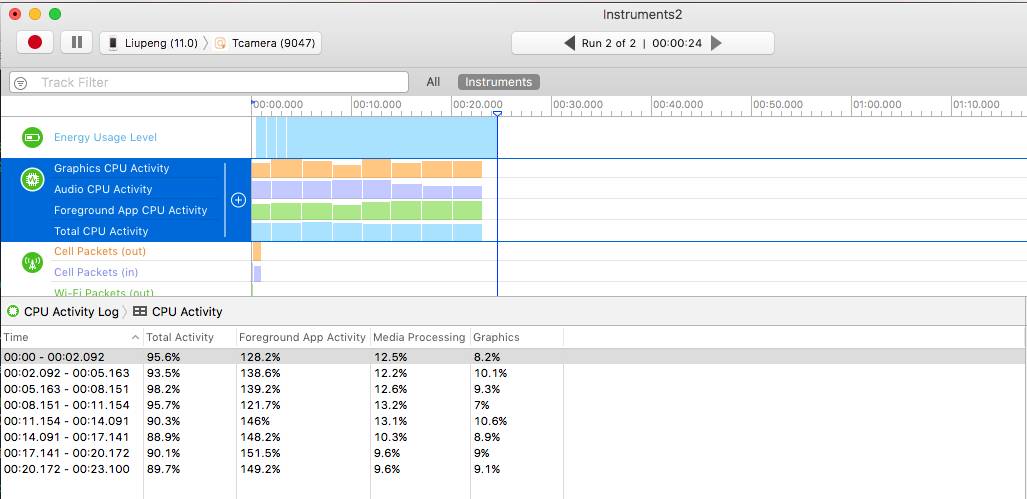The width and height of the screenshot is (1027, 499).
Task: Click the 00:30.000 mark on time ruler
Action: pyautogui.click(x=577, y=105)
